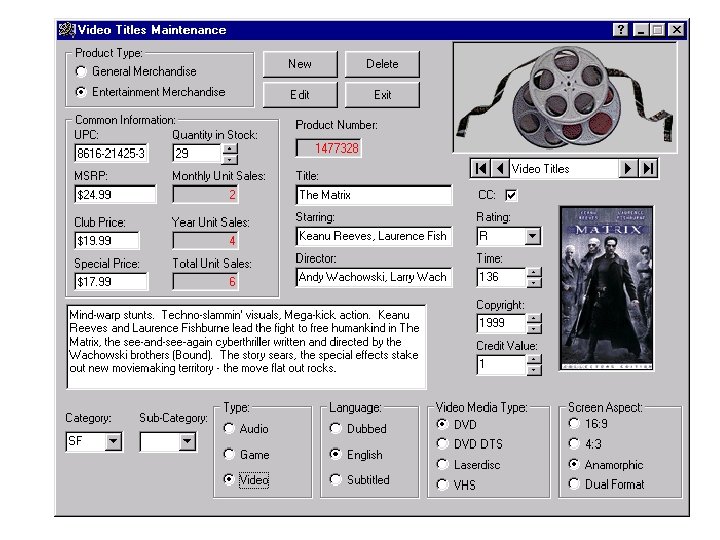Click the Credit Value field

pyautogui.click(x=501, y=365)
